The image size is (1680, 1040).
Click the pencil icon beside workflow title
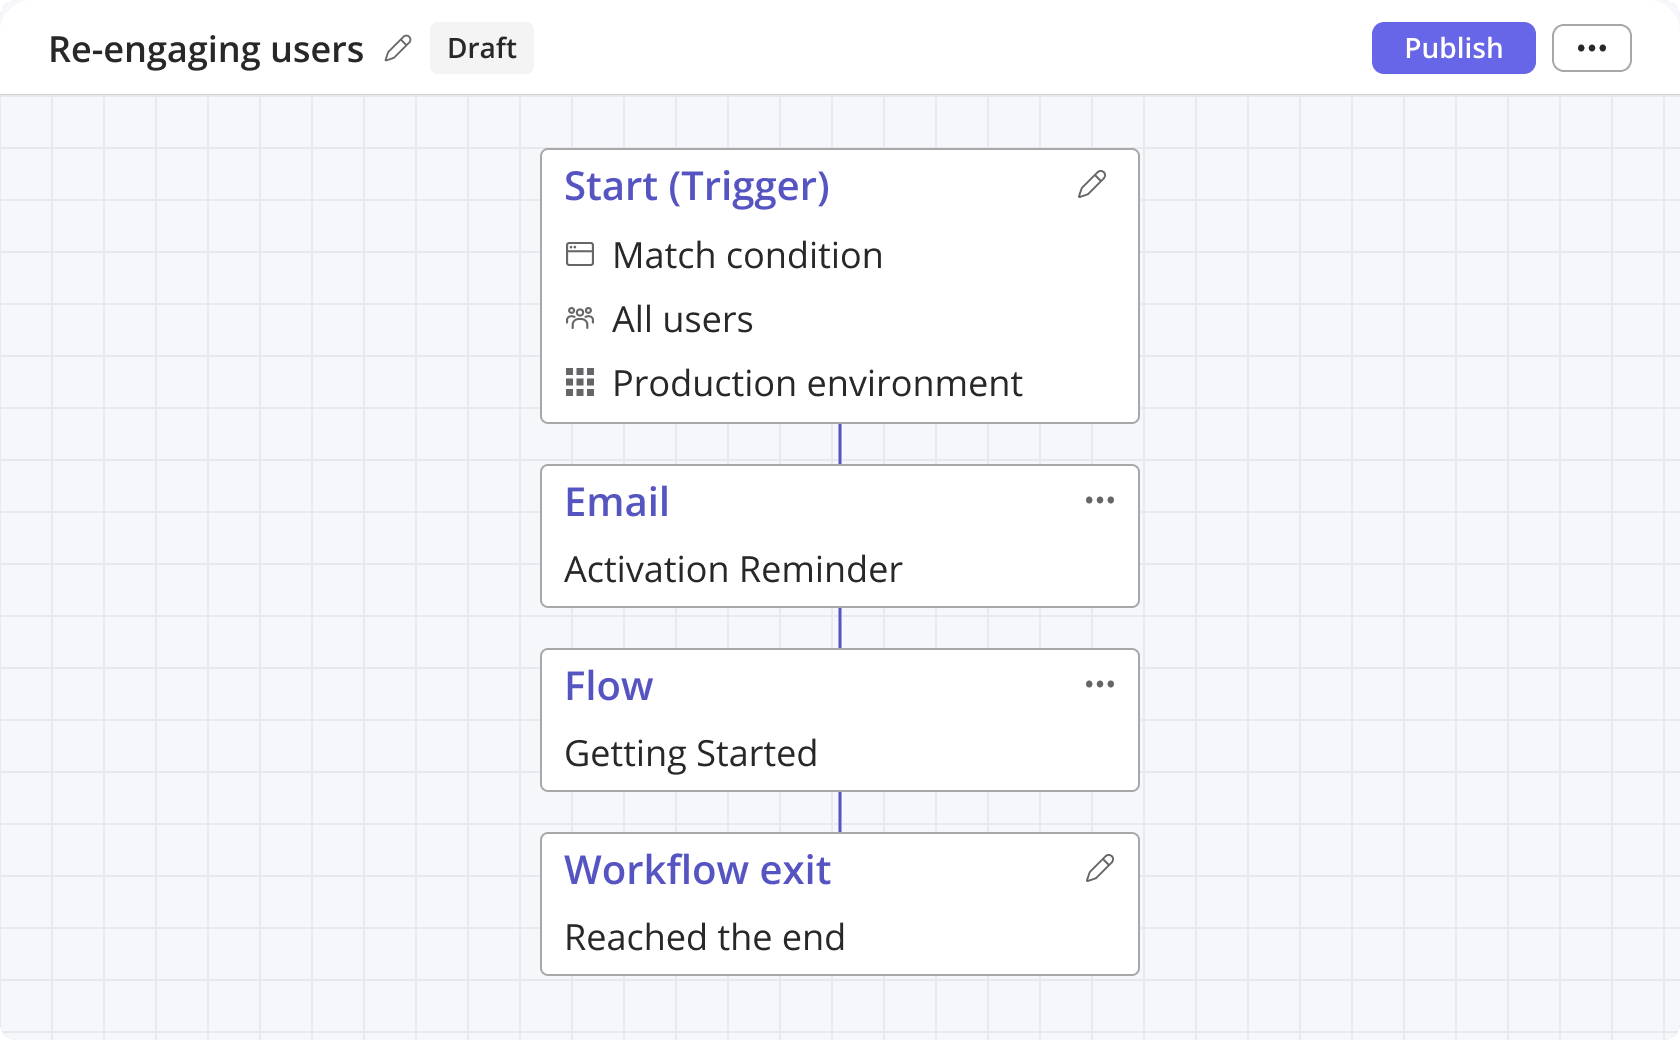pyautogui.click(x=398, y=48)
